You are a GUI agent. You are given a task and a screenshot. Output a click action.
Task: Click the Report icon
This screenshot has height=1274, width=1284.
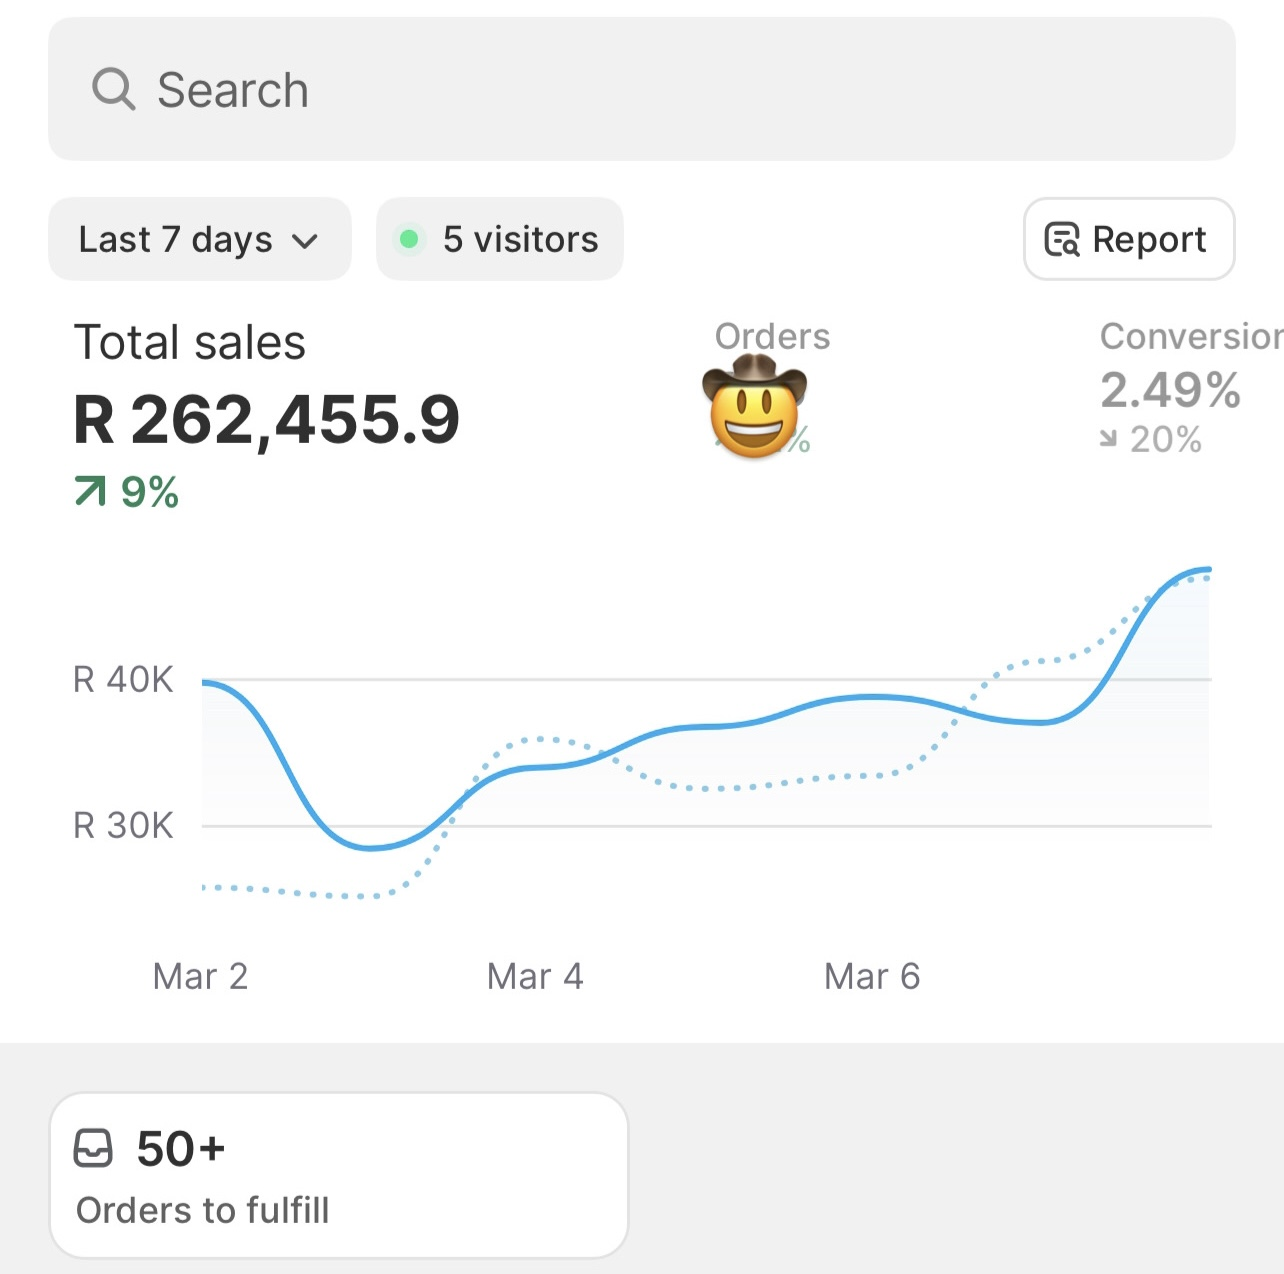coord(1062,240)
